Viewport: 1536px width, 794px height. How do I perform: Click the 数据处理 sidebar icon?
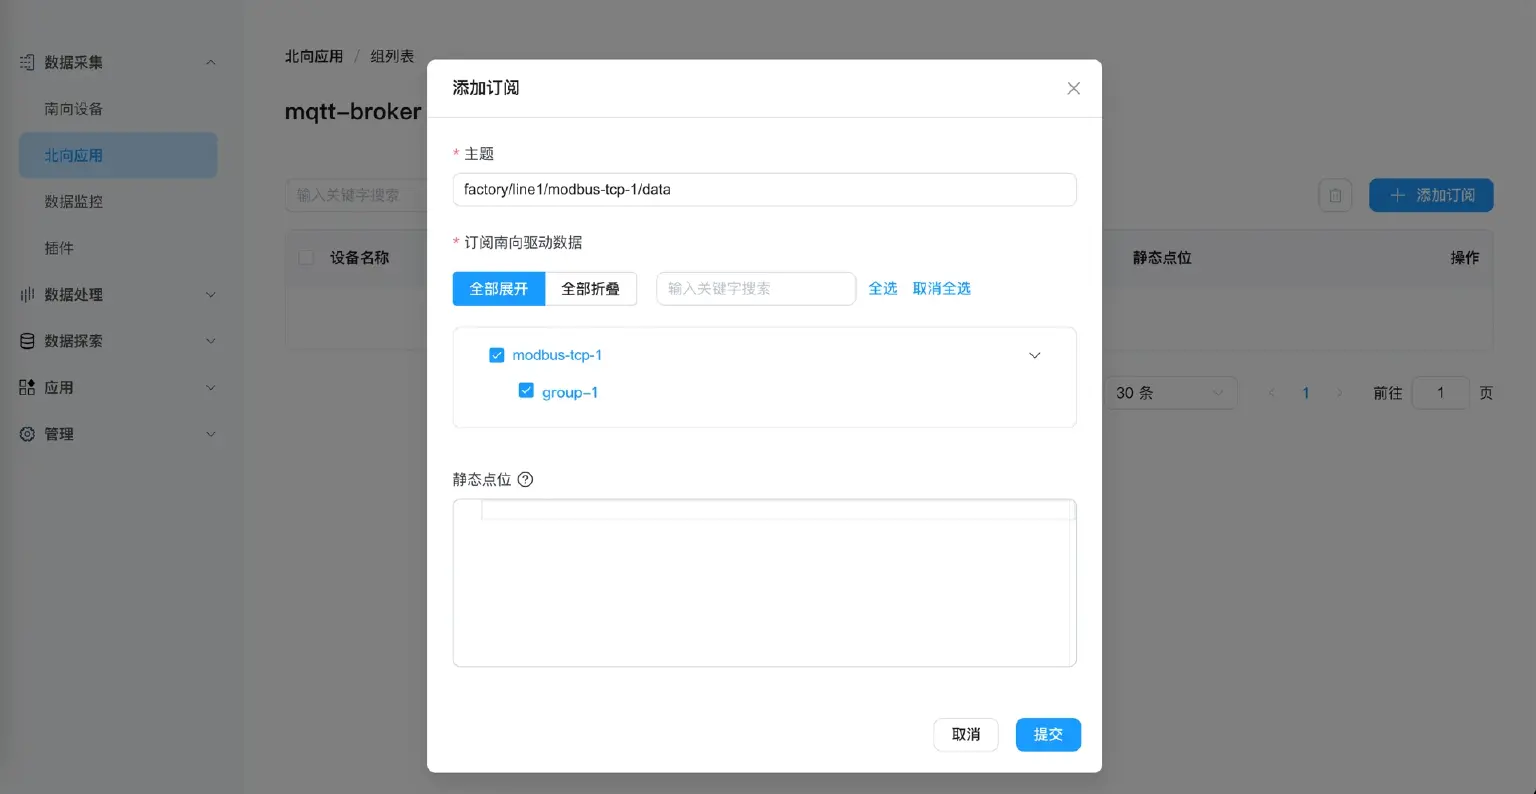coord(27,295)
